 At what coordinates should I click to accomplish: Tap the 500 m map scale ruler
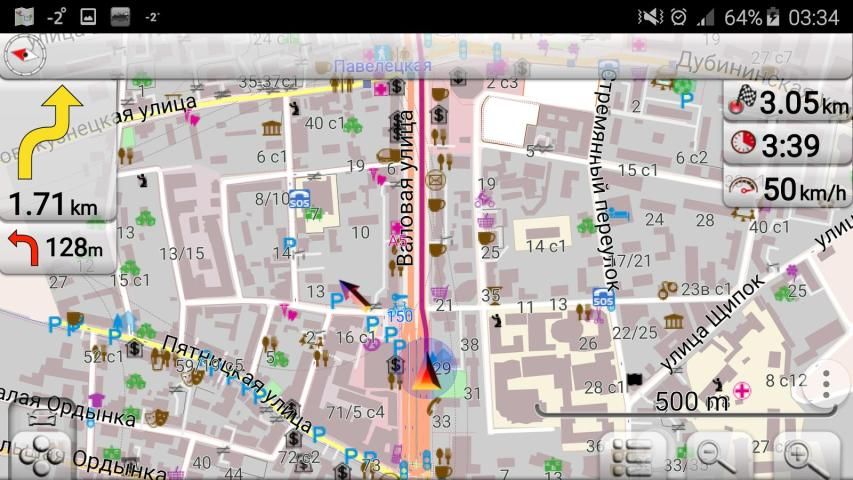point(690,402)
